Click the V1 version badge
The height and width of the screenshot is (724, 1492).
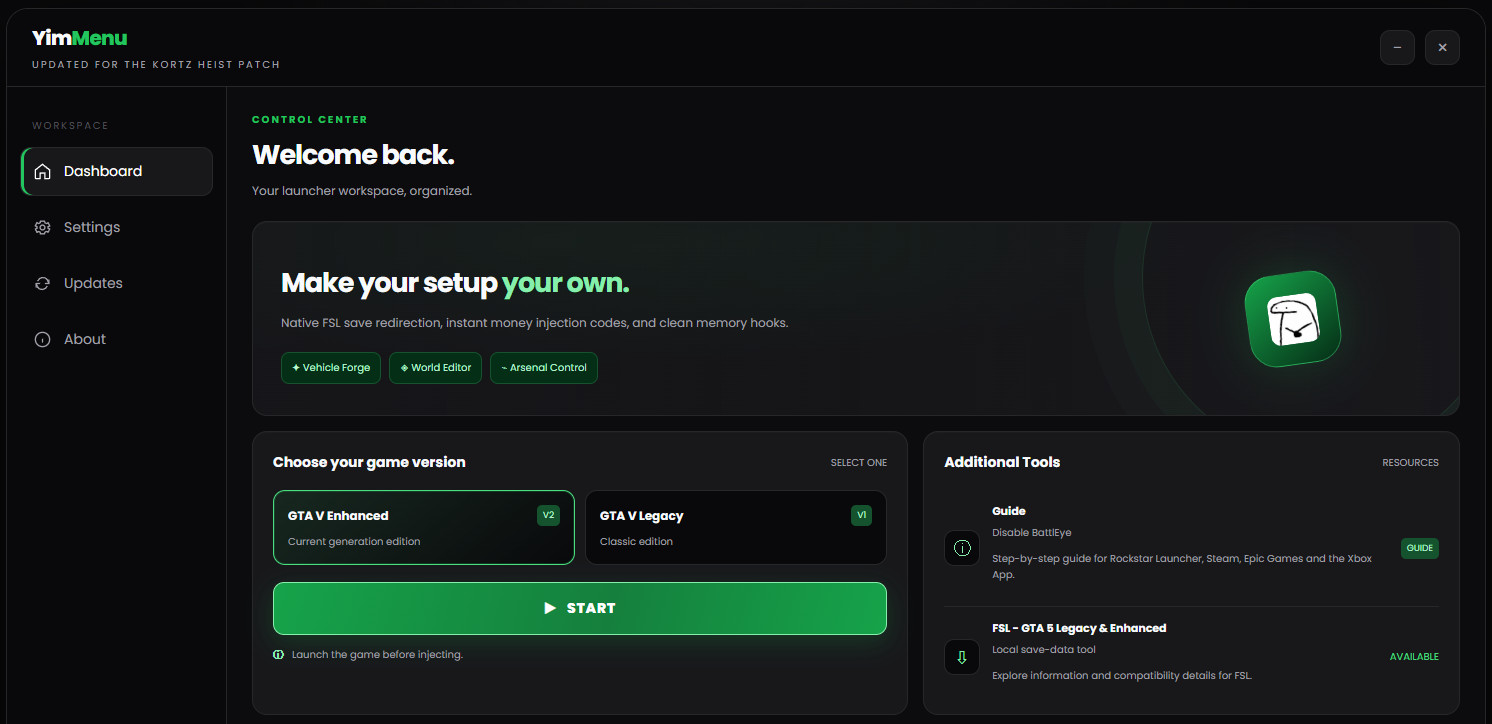coord(861,516)
